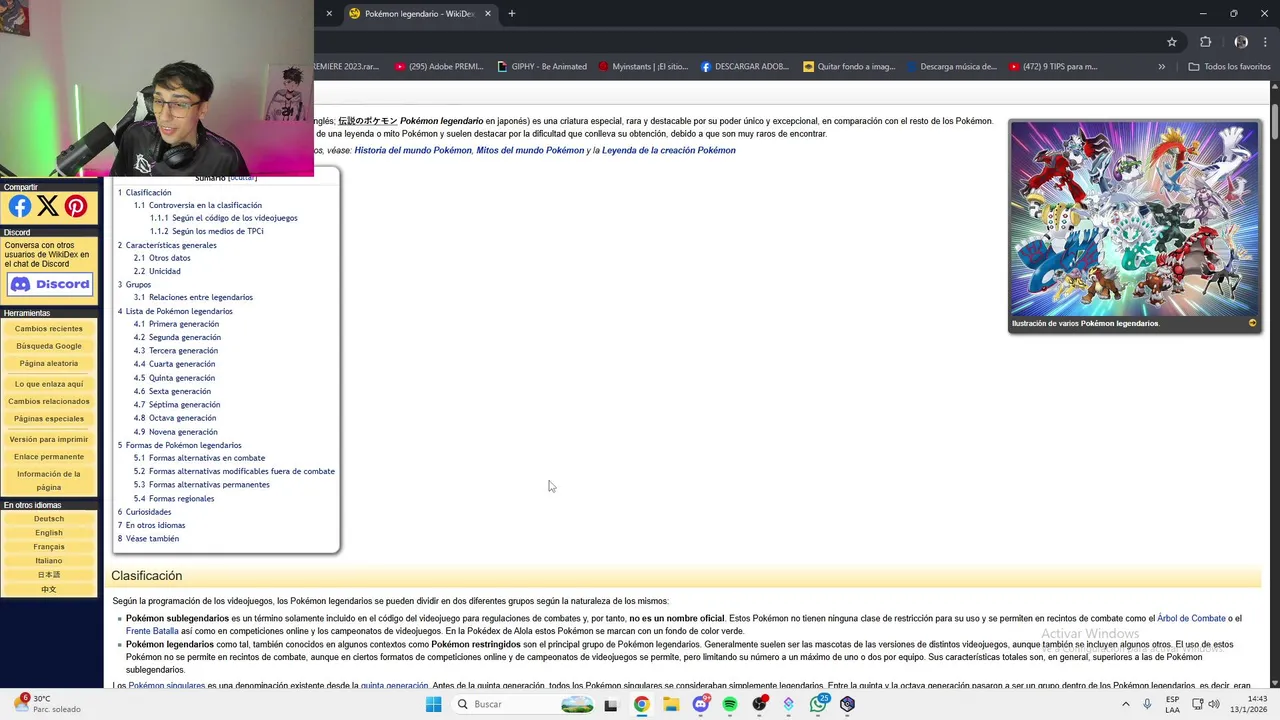Open Spotify from the taskbar
Screen dimensions: 1280x720
730,704
